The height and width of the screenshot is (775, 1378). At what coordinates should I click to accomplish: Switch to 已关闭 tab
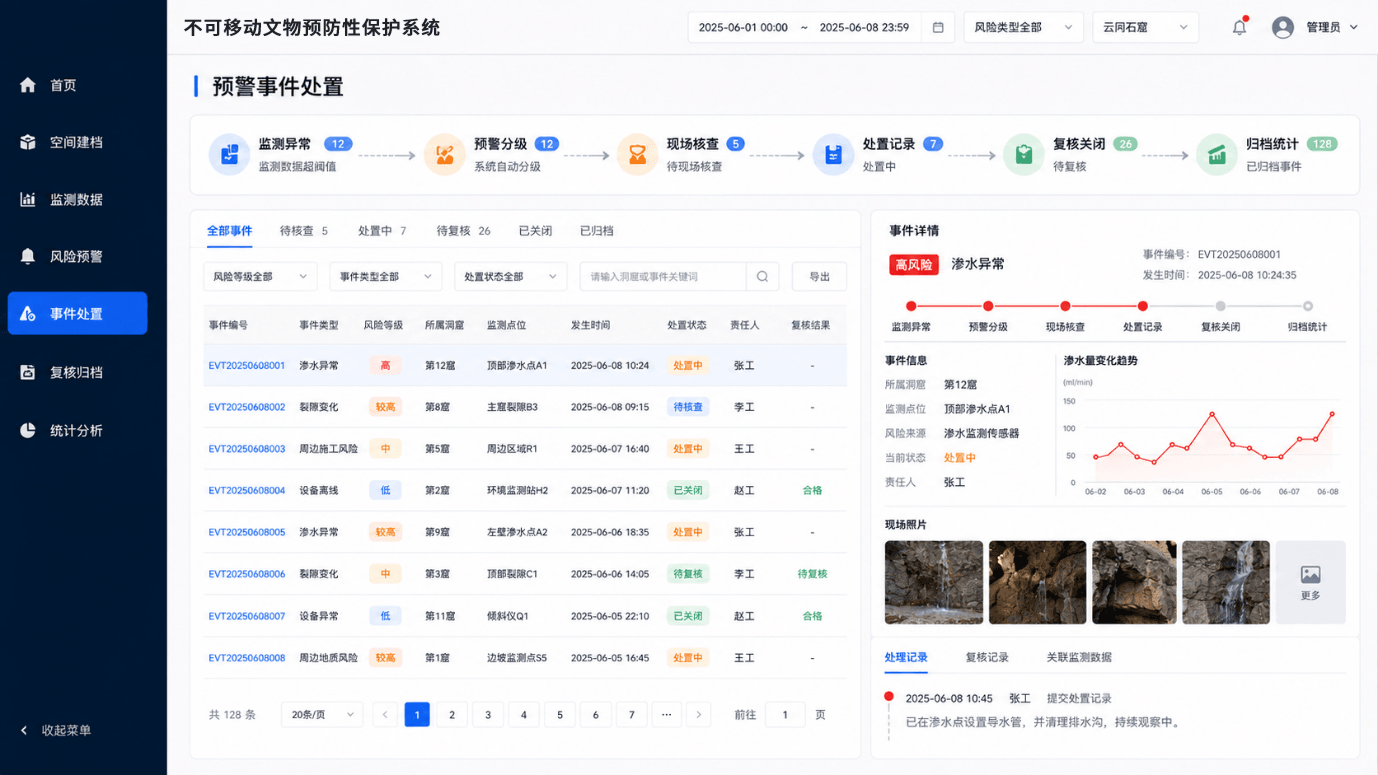click(x=535, y=231)
